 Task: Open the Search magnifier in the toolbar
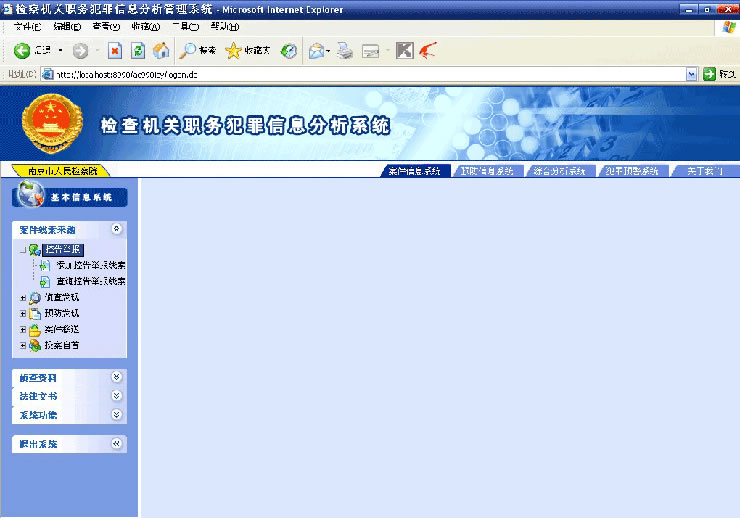[x=188, y=50]
